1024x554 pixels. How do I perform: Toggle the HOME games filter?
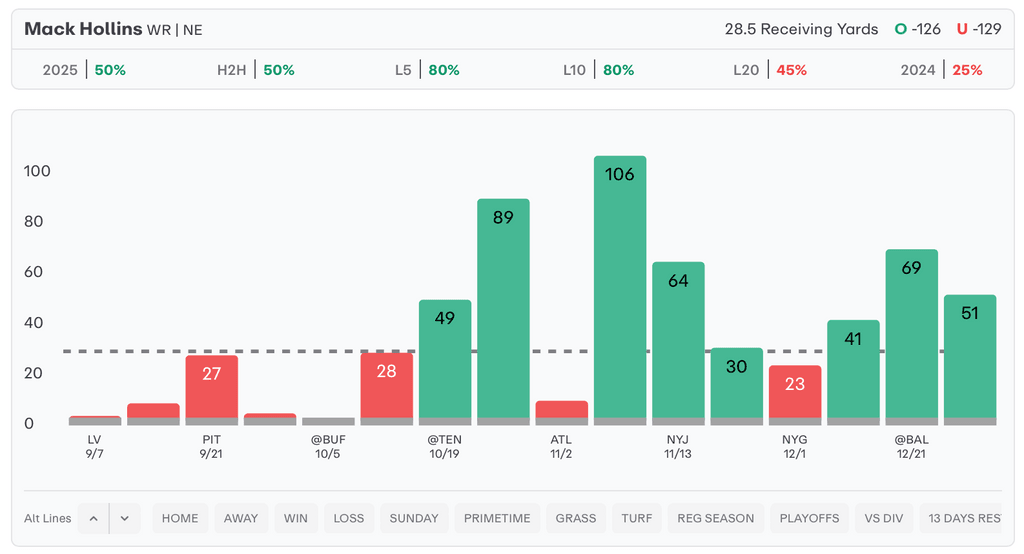pos(180,518)
